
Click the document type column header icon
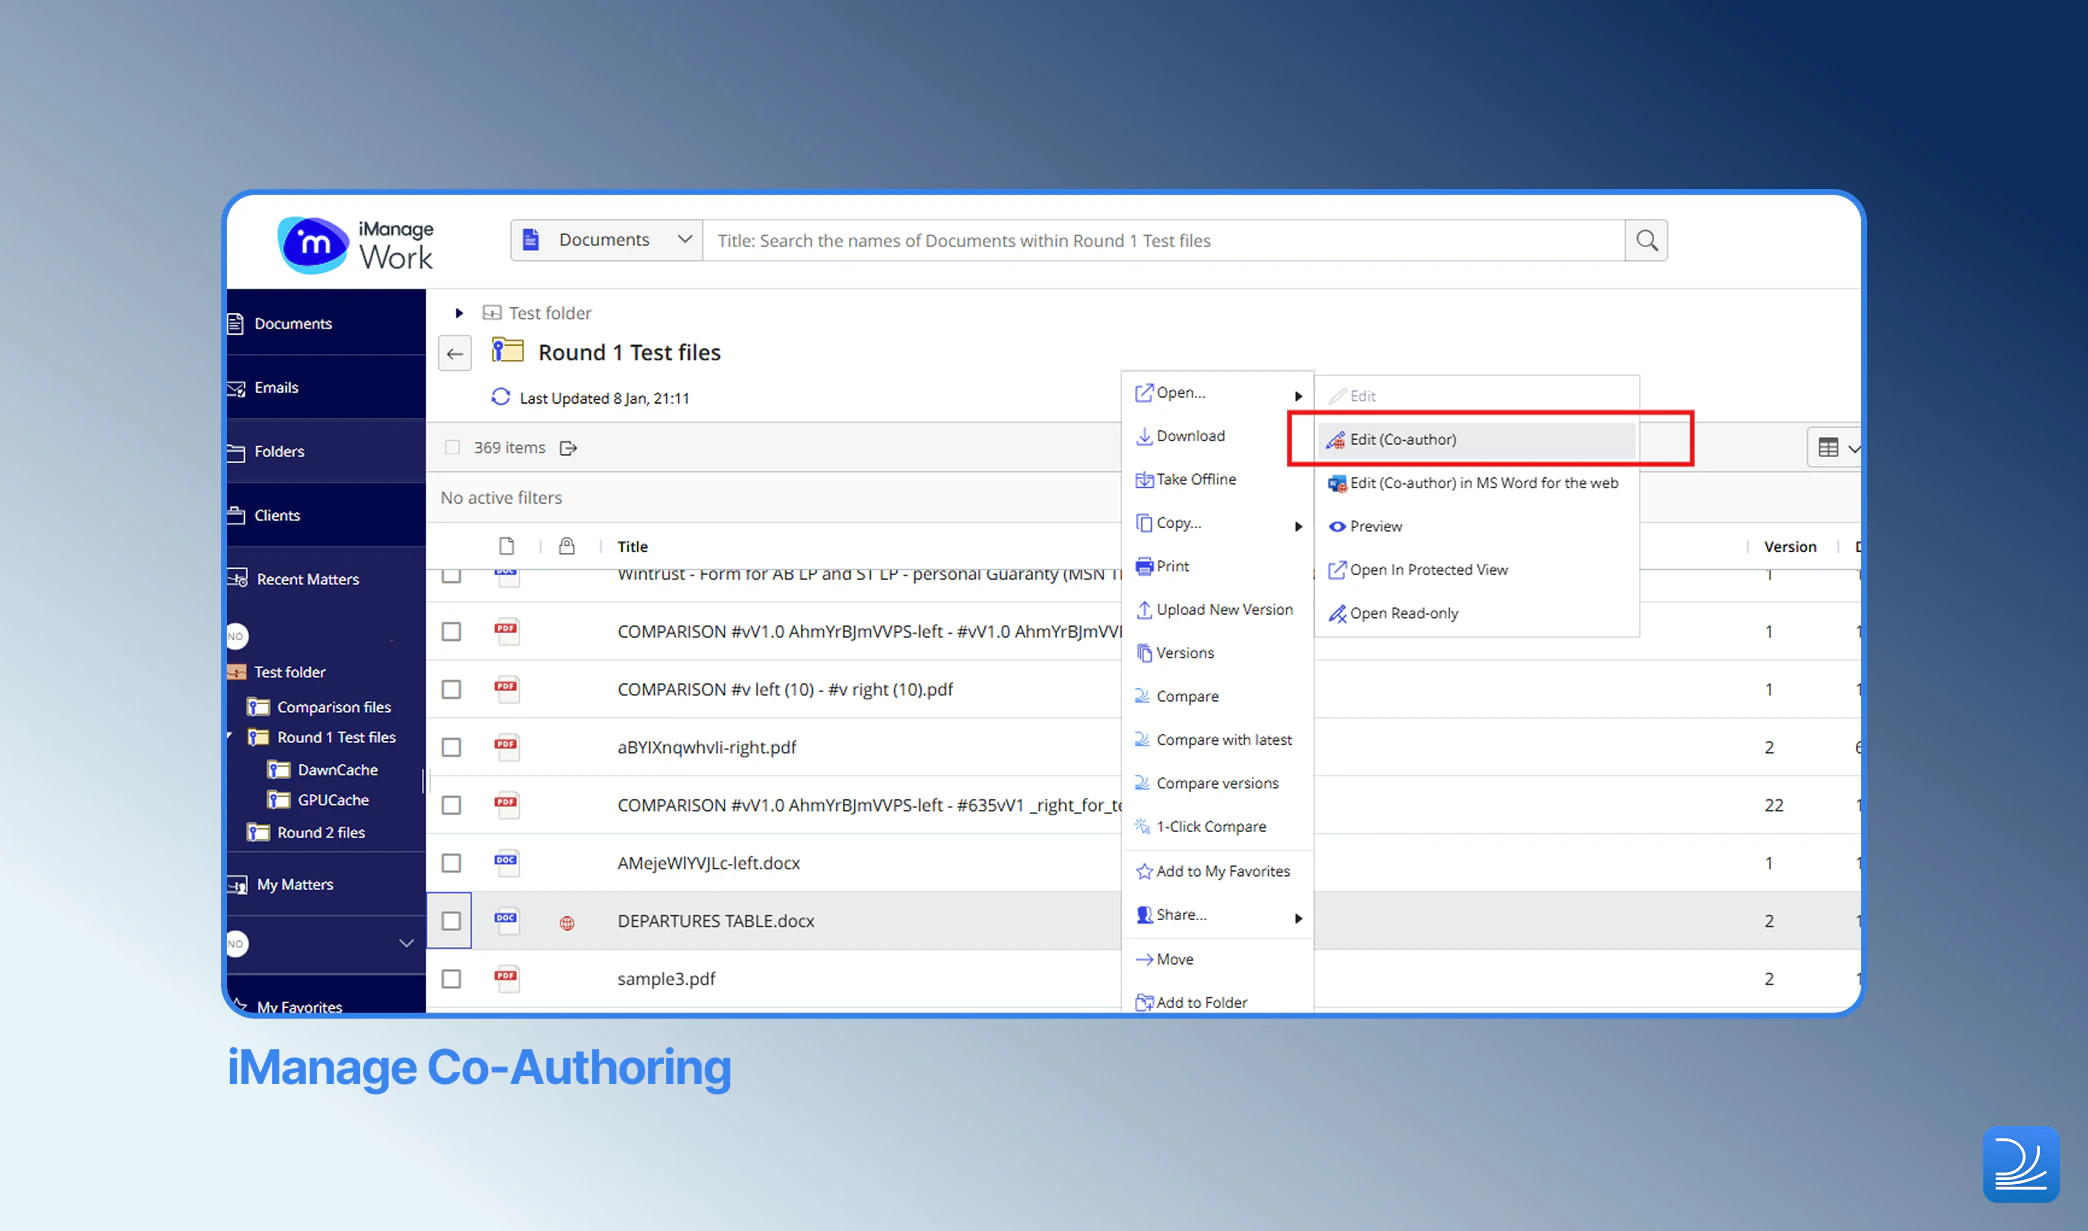(x=507, y=546)
